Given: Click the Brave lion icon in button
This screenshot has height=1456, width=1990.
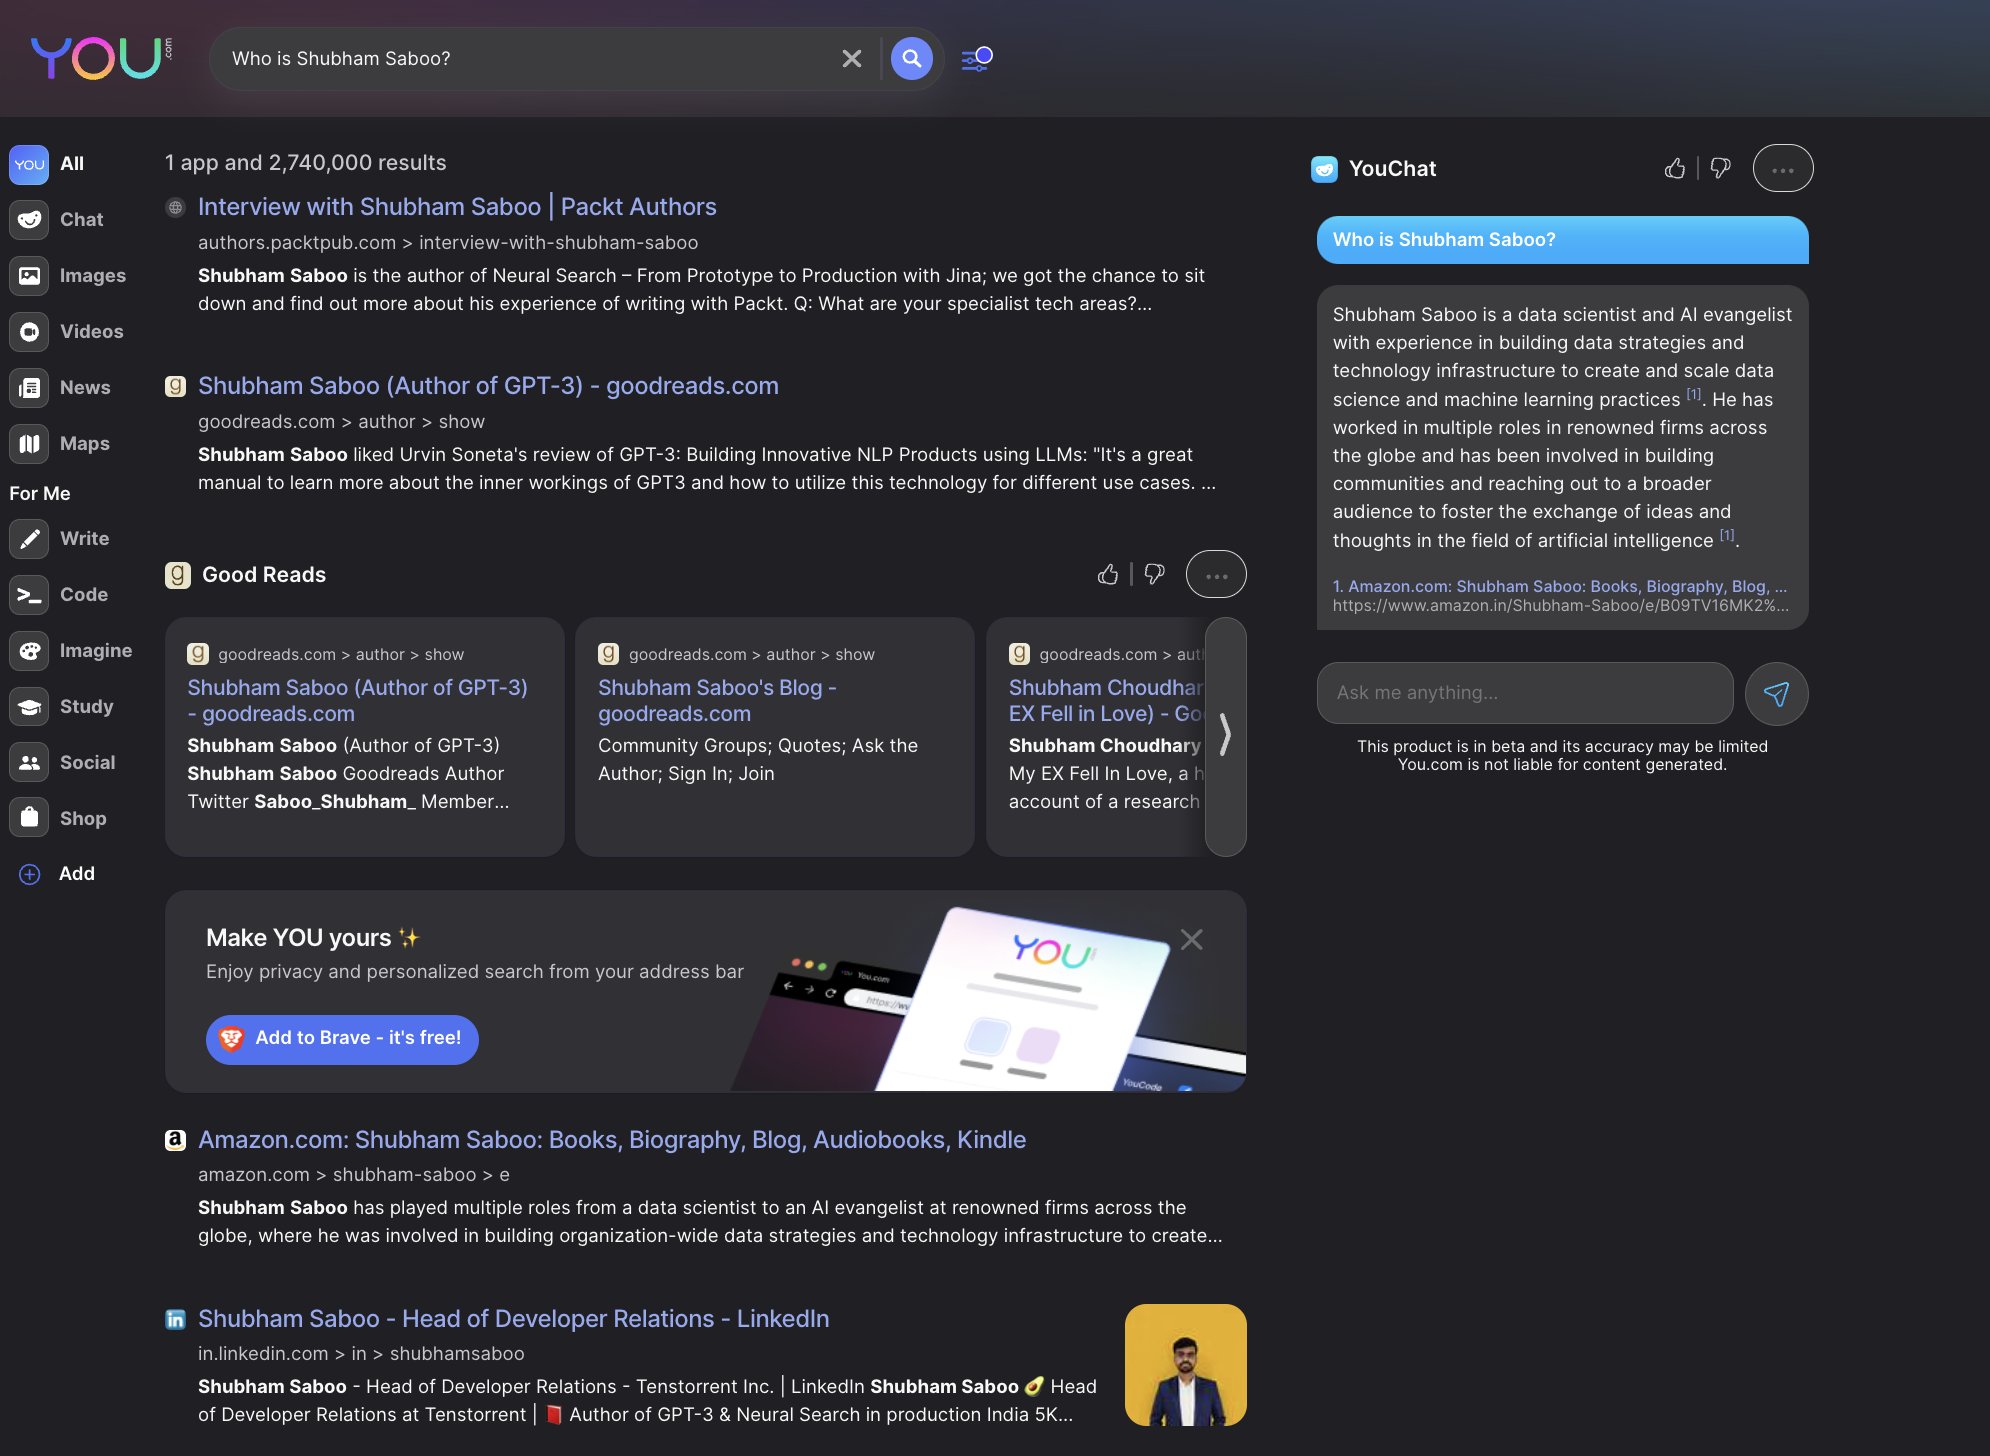Looking at the screenshot, I should coord(232,1039).
